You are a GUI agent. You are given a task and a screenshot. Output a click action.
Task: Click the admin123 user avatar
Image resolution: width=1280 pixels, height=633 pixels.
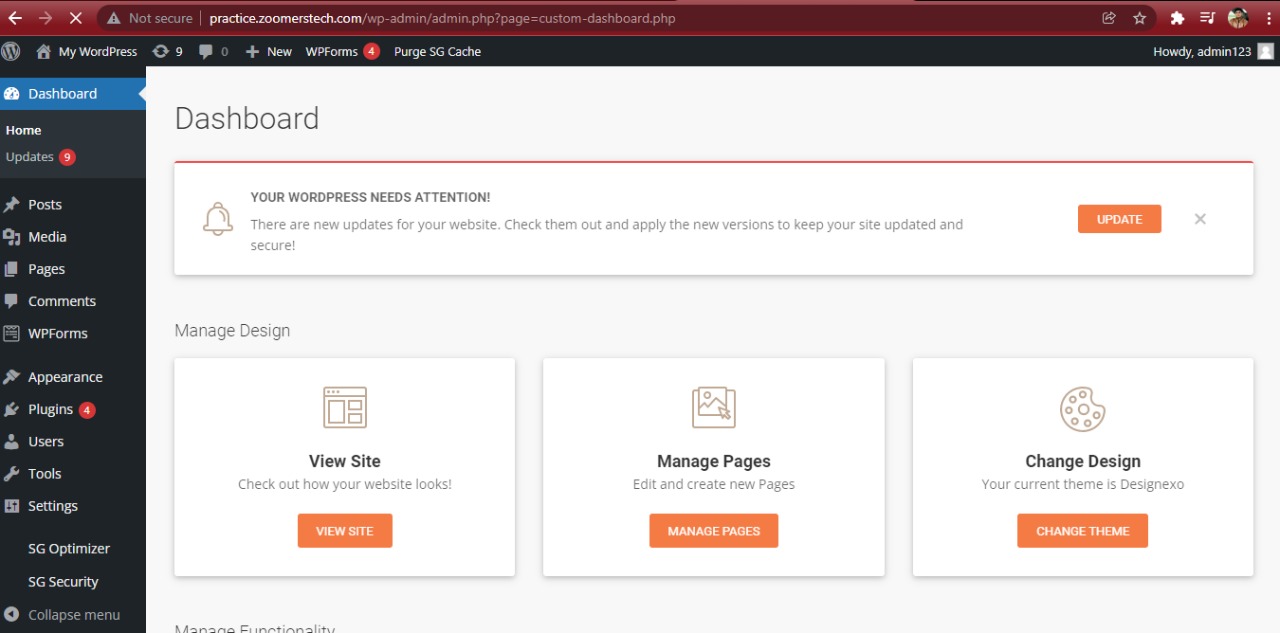pyautogui.click(x=1266, y=51)
